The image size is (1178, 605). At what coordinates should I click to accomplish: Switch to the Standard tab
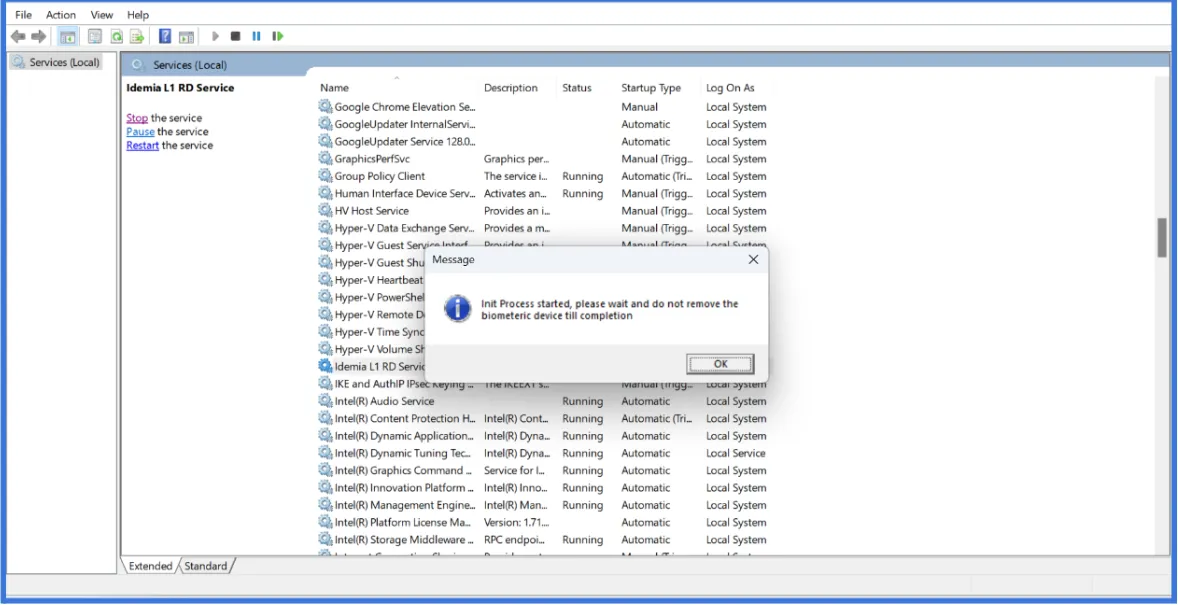coord(206,566)
